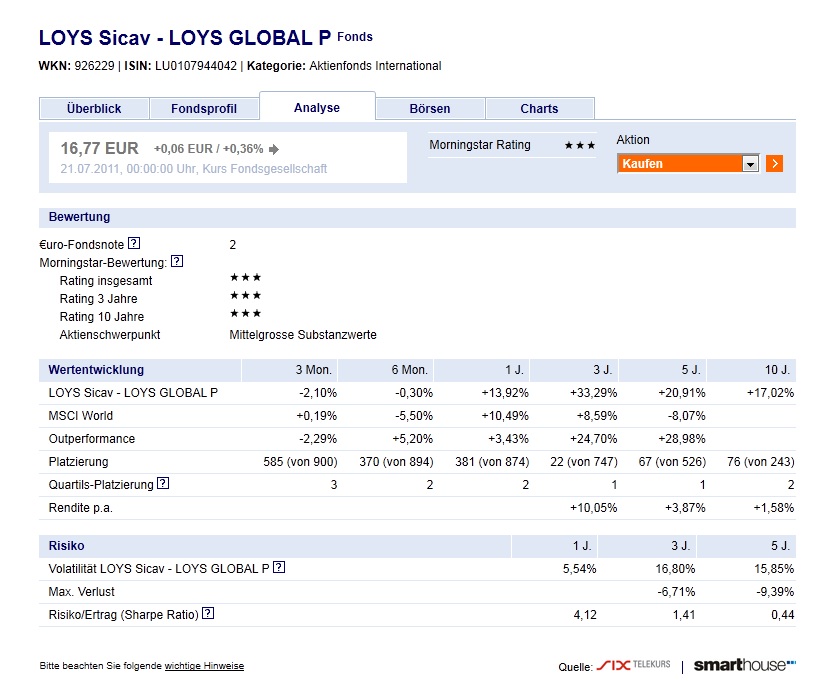
Task: Open the wichtige Hinweise link
Action: coord(204,666)
